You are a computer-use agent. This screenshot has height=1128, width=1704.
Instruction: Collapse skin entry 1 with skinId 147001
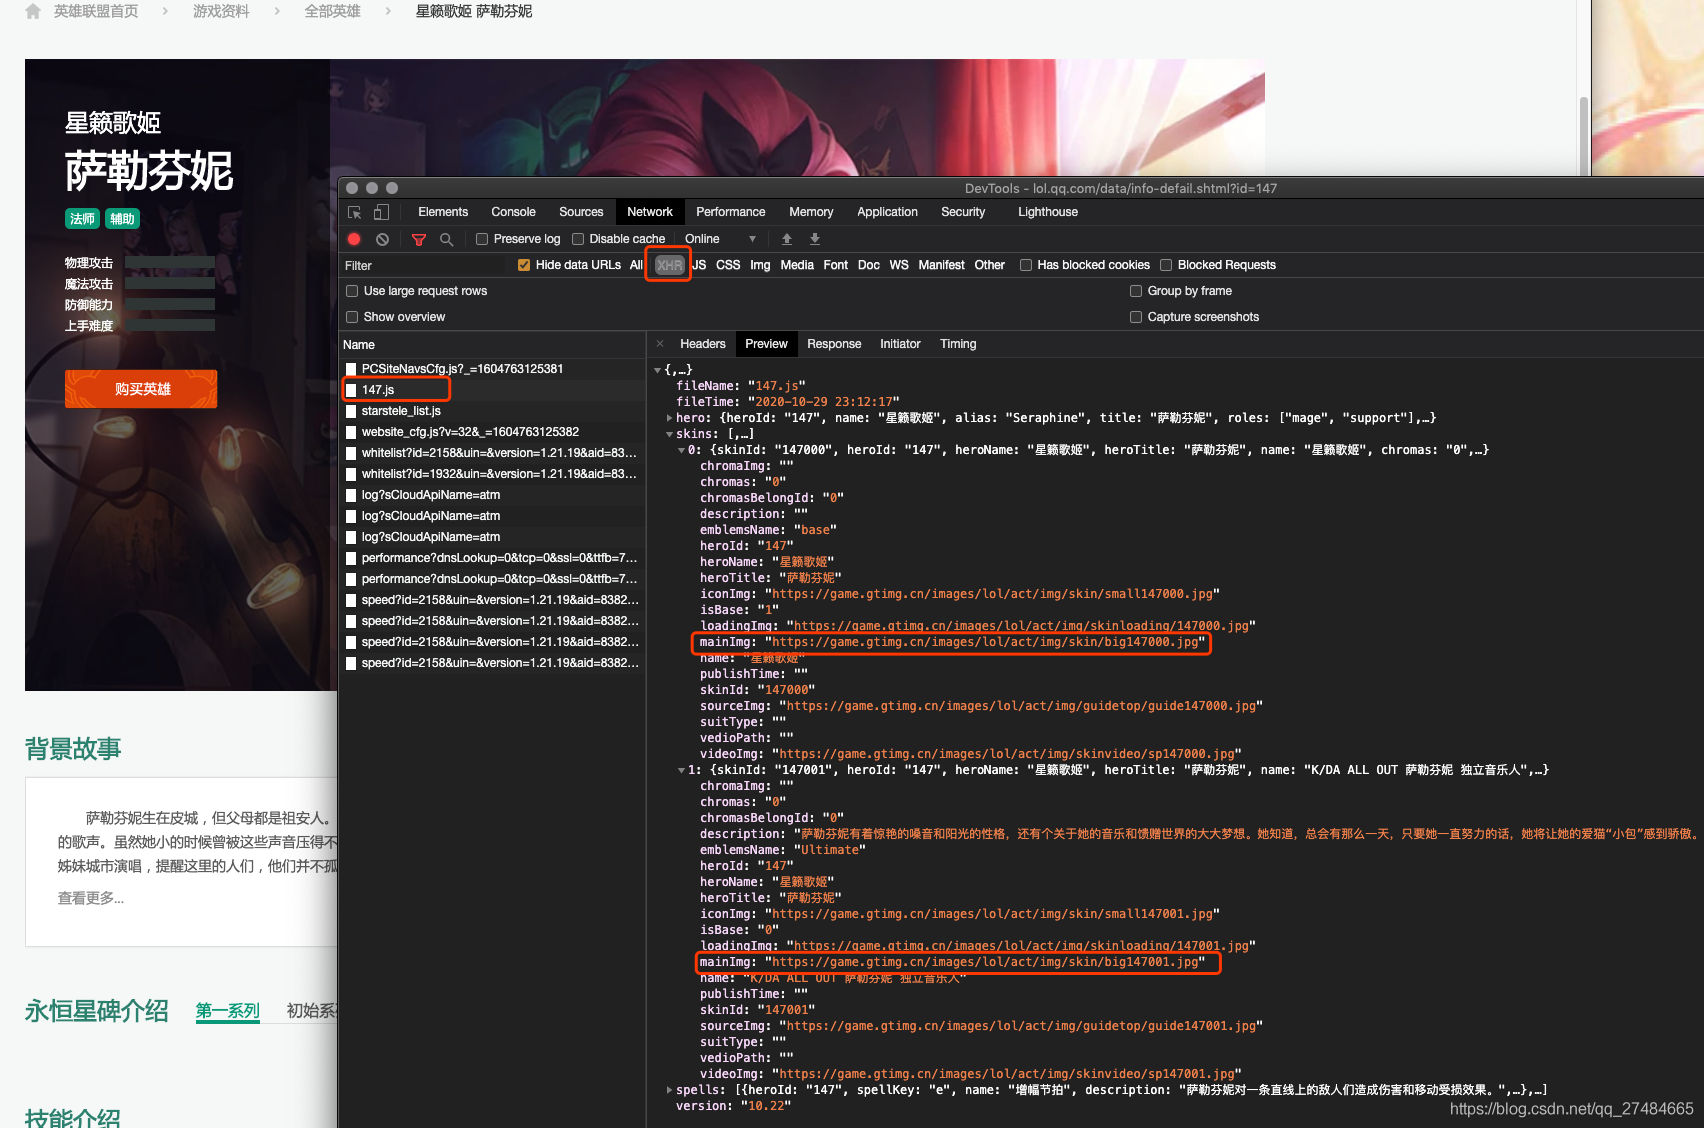coord(681,770)
